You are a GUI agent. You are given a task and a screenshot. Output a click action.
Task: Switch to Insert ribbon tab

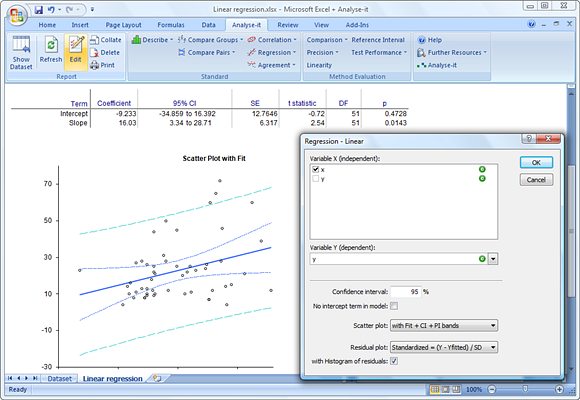tap(80, 25)
